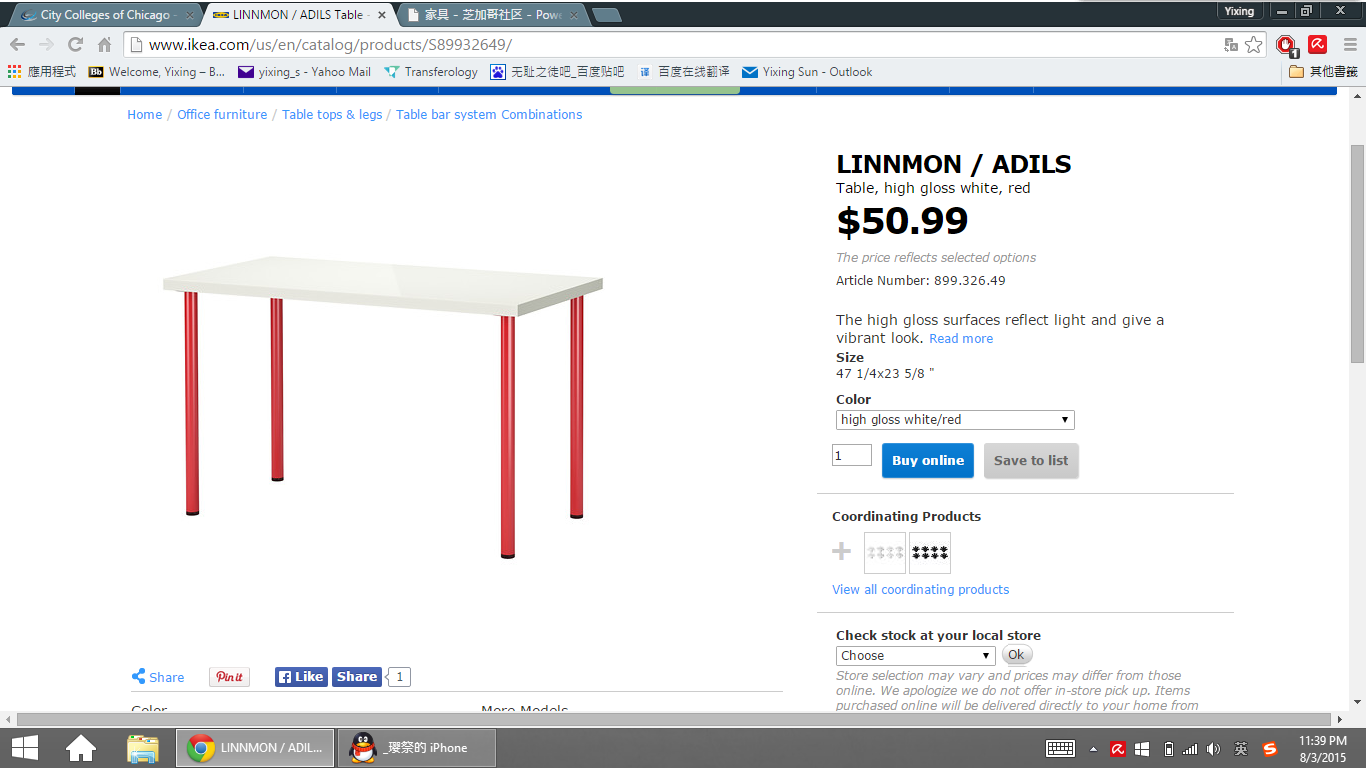Switch to the 家具 - 芝加哥社区 tab
Screen dimensions: 1366x768
pos(492,15)
